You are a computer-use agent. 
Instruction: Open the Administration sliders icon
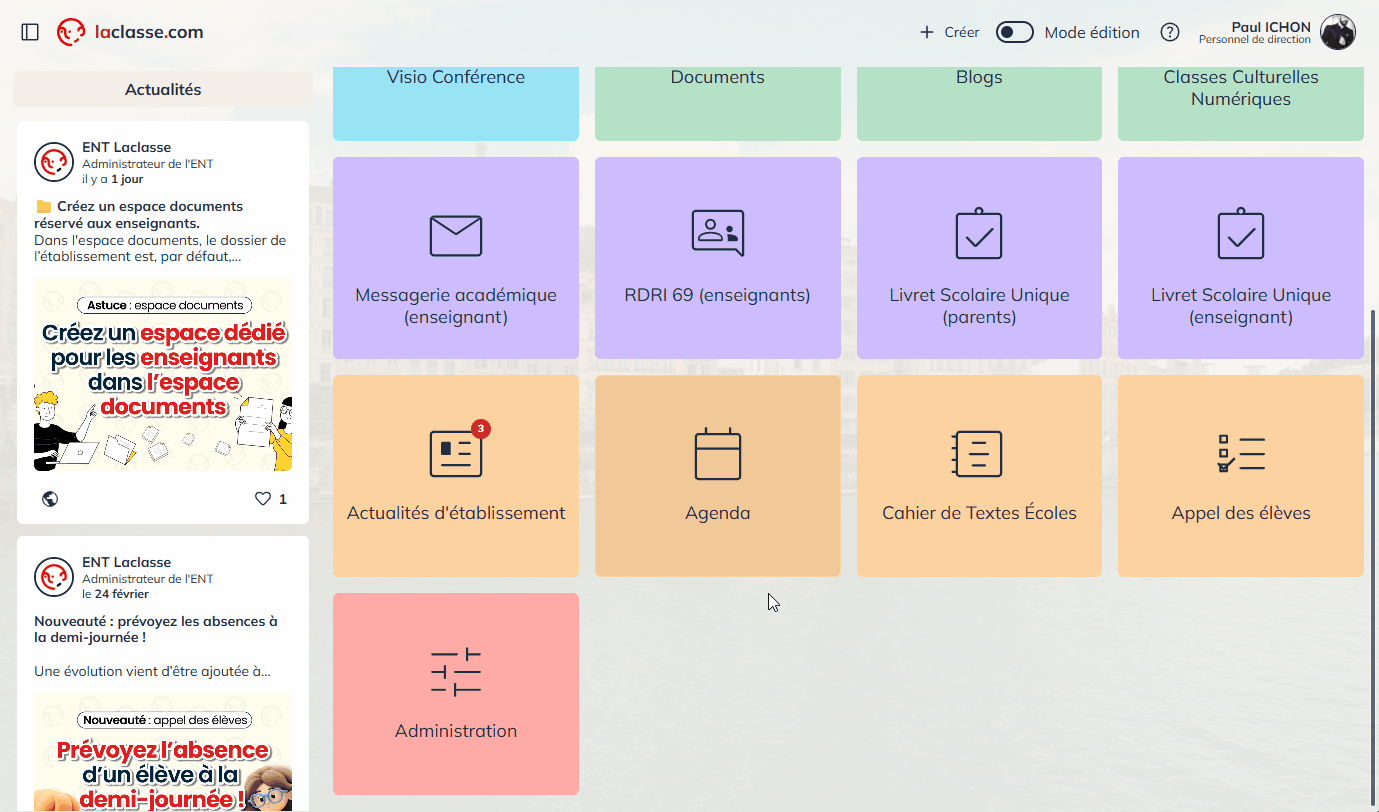(455, 672)
